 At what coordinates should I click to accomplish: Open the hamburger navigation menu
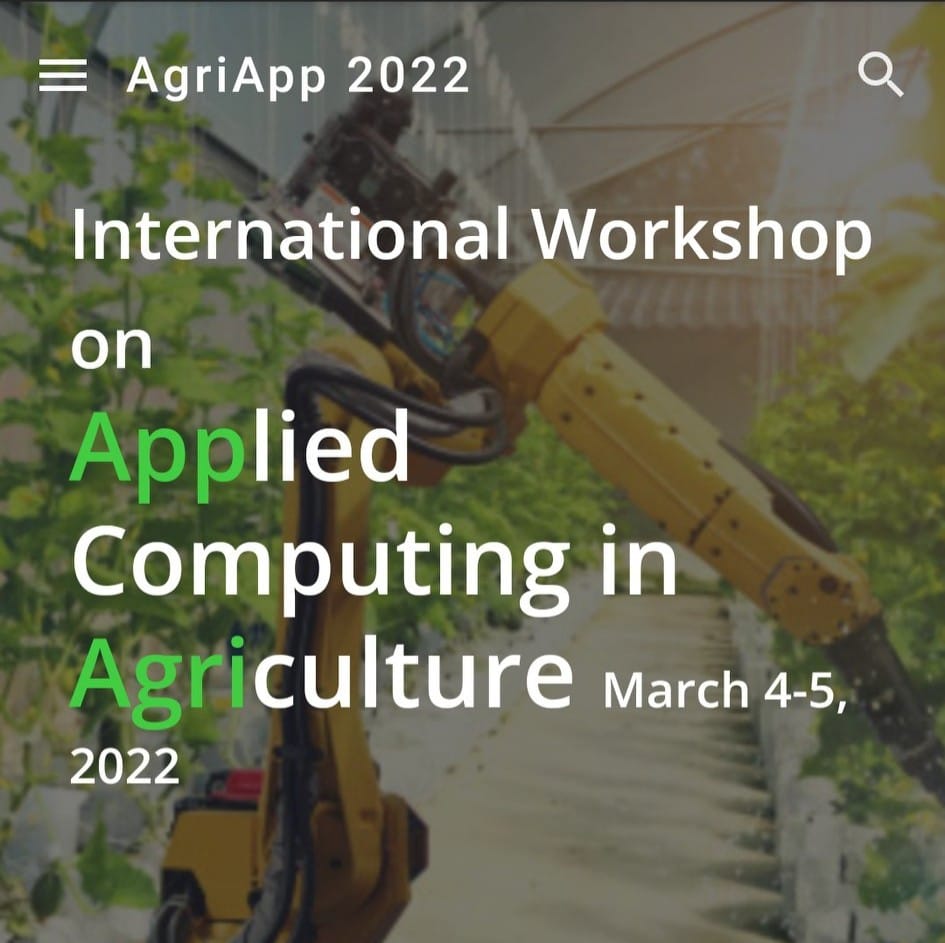point(63,75)
